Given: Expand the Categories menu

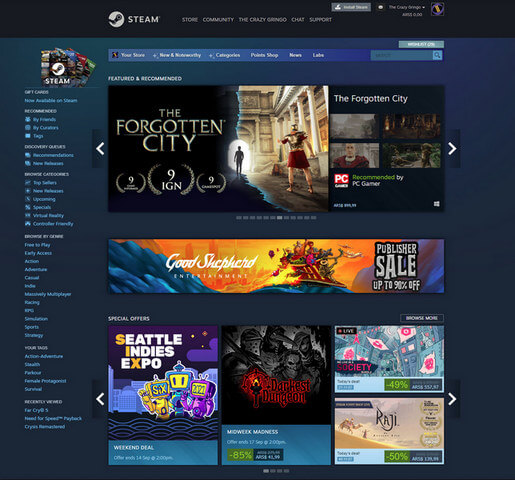Looking at the screenshot, I should pos(225,55).
